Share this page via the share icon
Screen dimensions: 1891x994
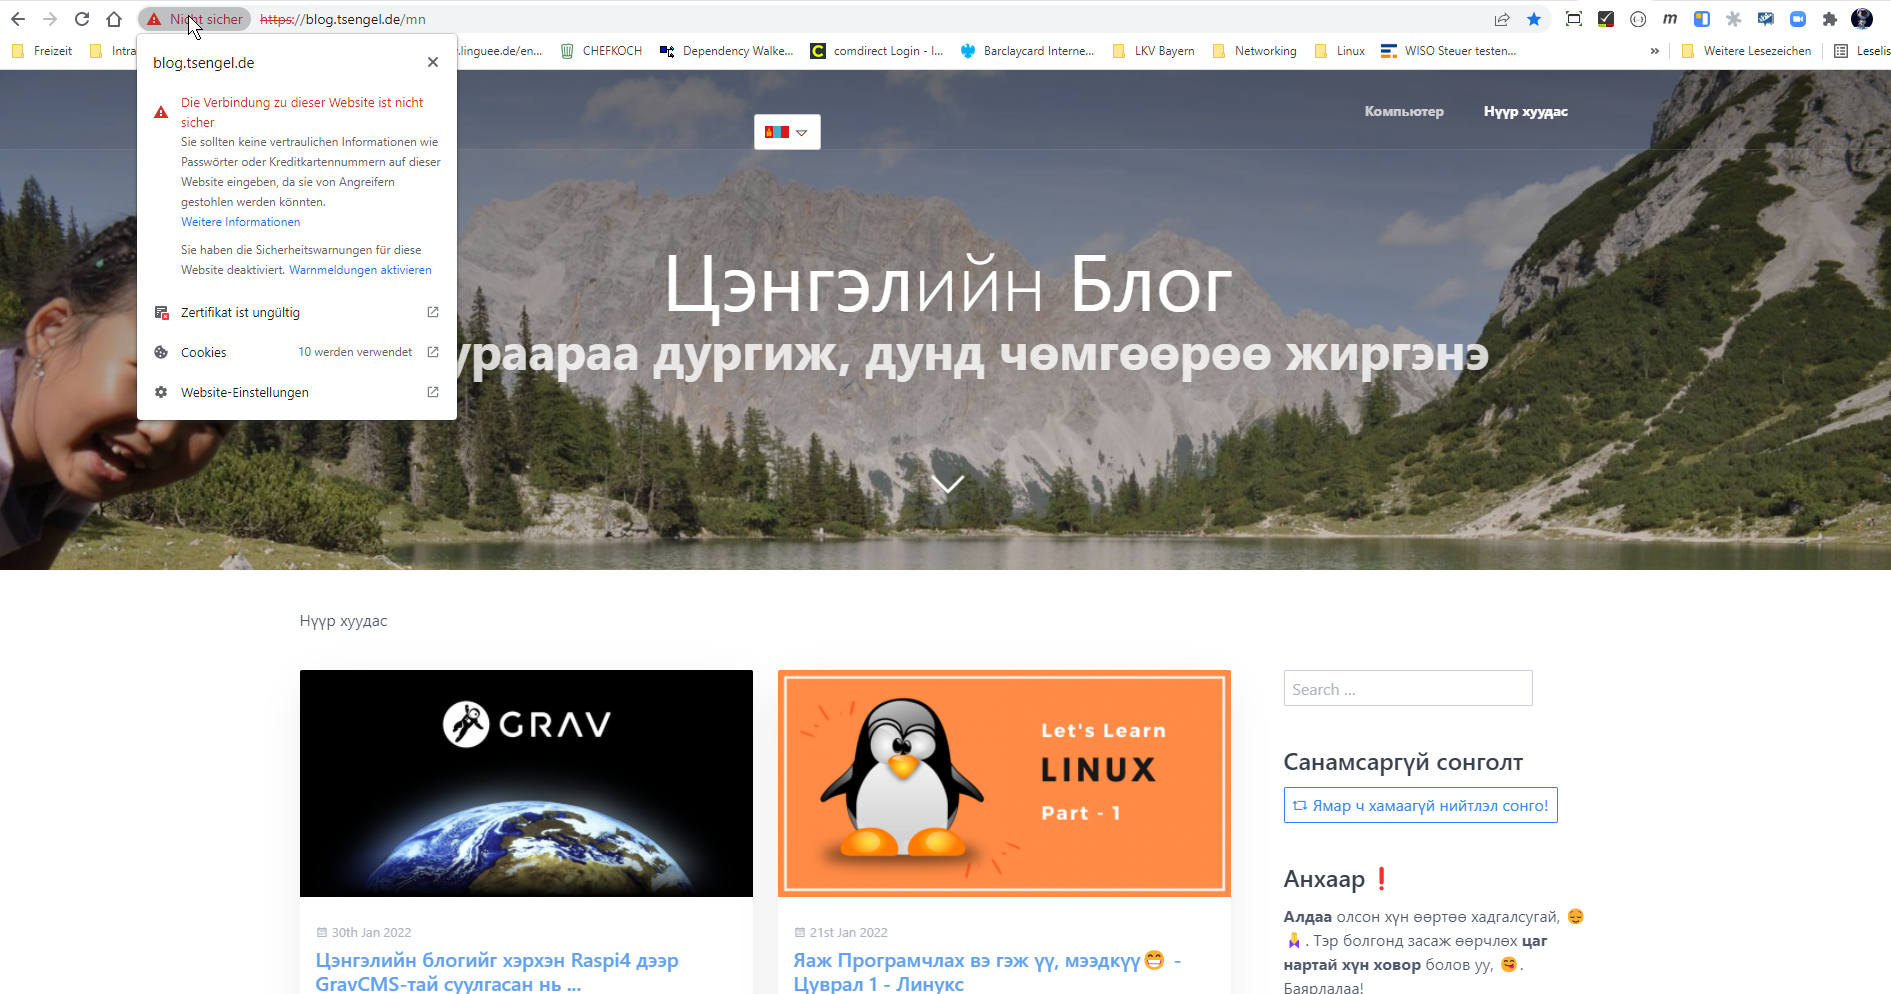1501,19
